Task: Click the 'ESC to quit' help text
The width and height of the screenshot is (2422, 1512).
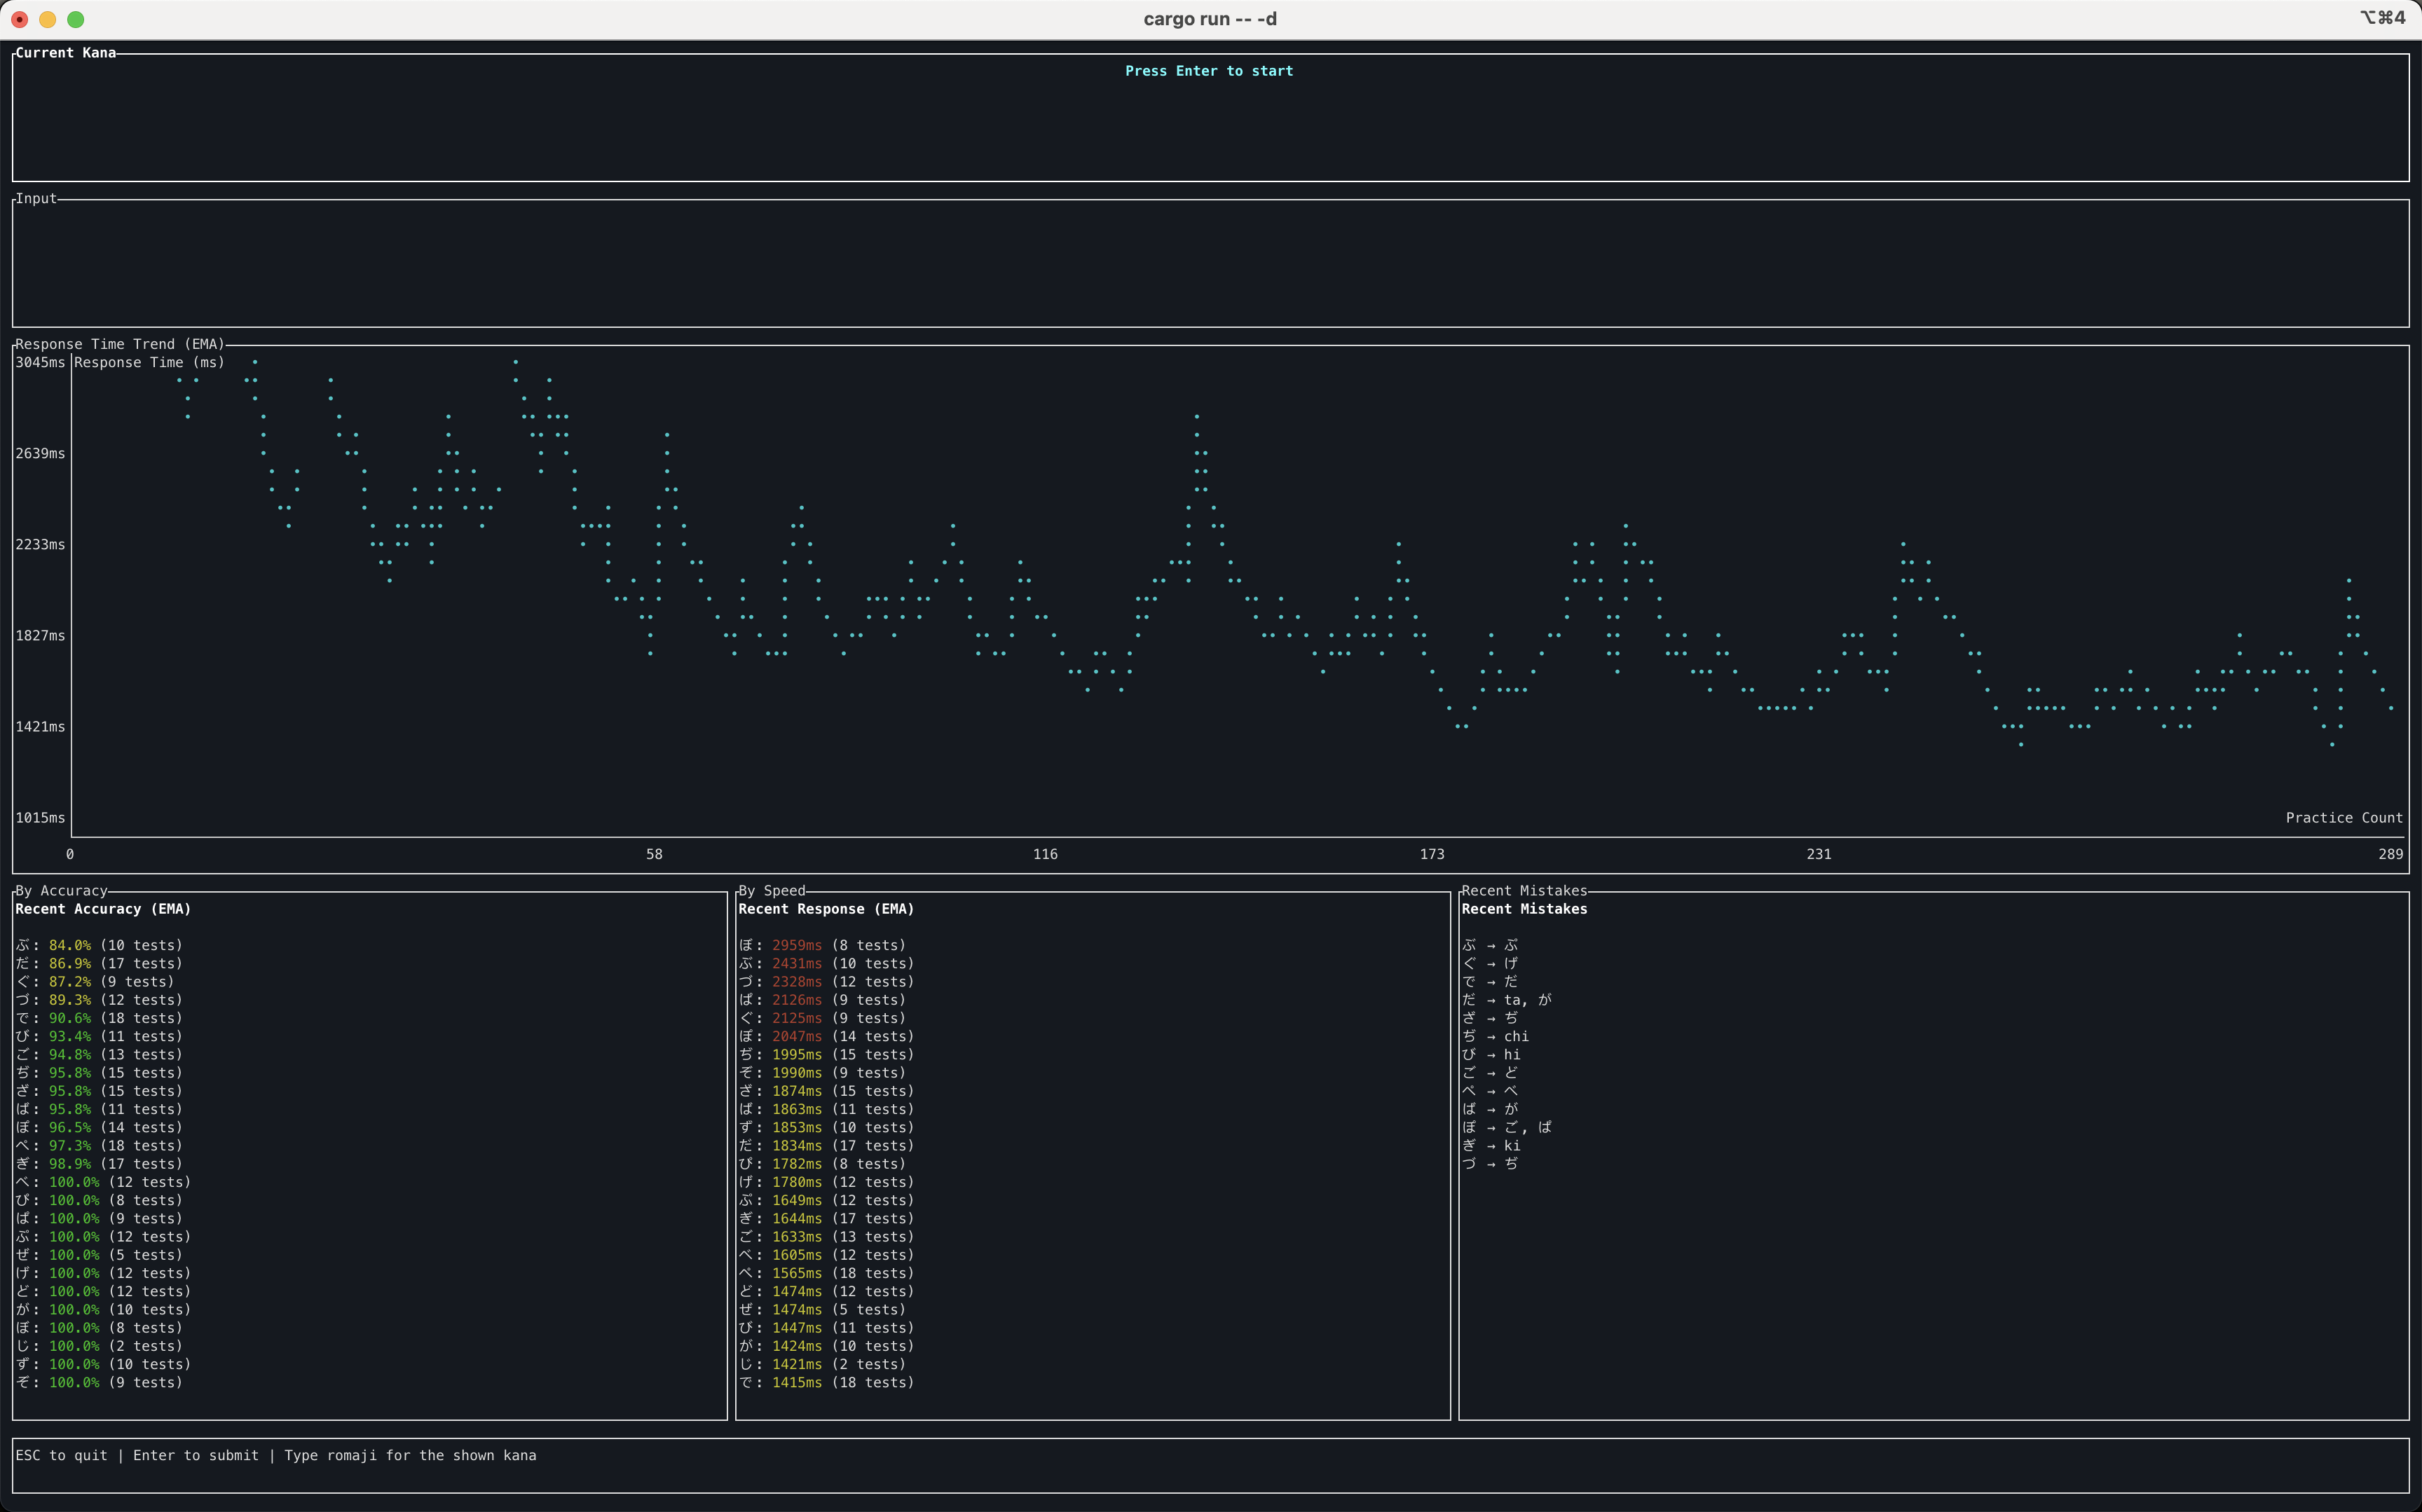Action: pos(61,1455)
